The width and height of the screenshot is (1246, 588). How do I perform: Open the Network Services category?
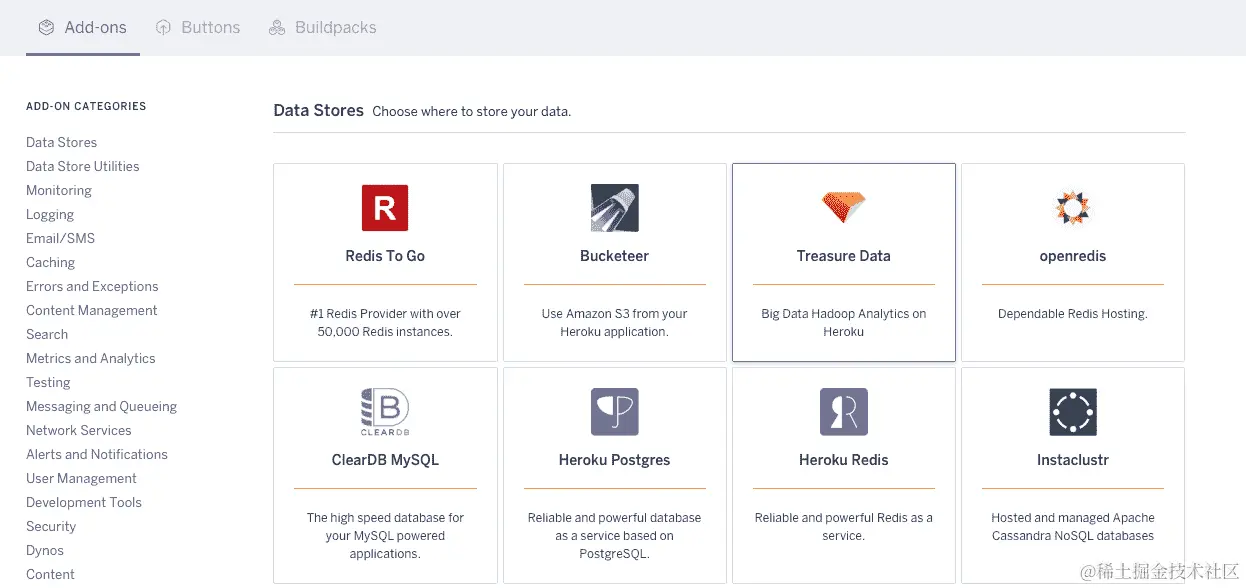coord(78,431)
